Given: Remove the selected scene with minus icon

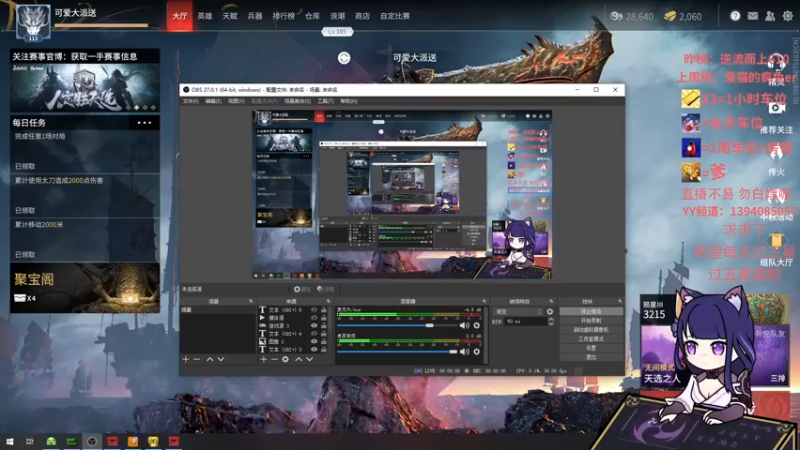Looking at the screenshot, I should 196,359.
